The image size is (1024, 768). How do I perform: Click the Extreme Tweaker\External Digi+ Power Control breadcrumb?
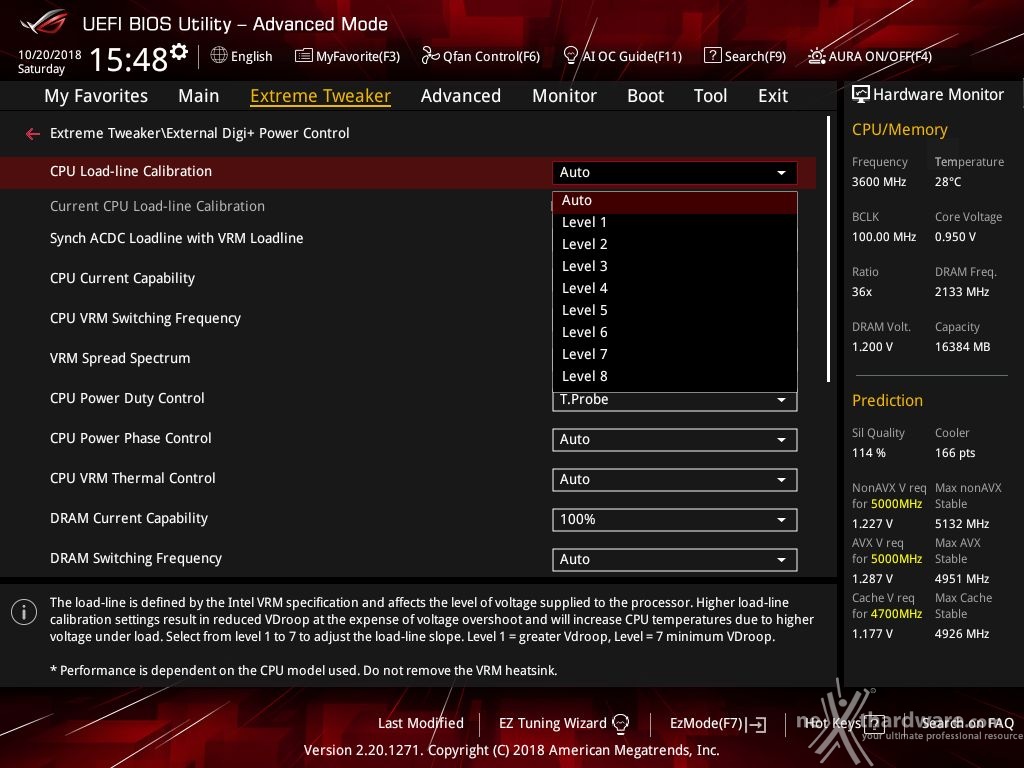(x=200, y=133)
